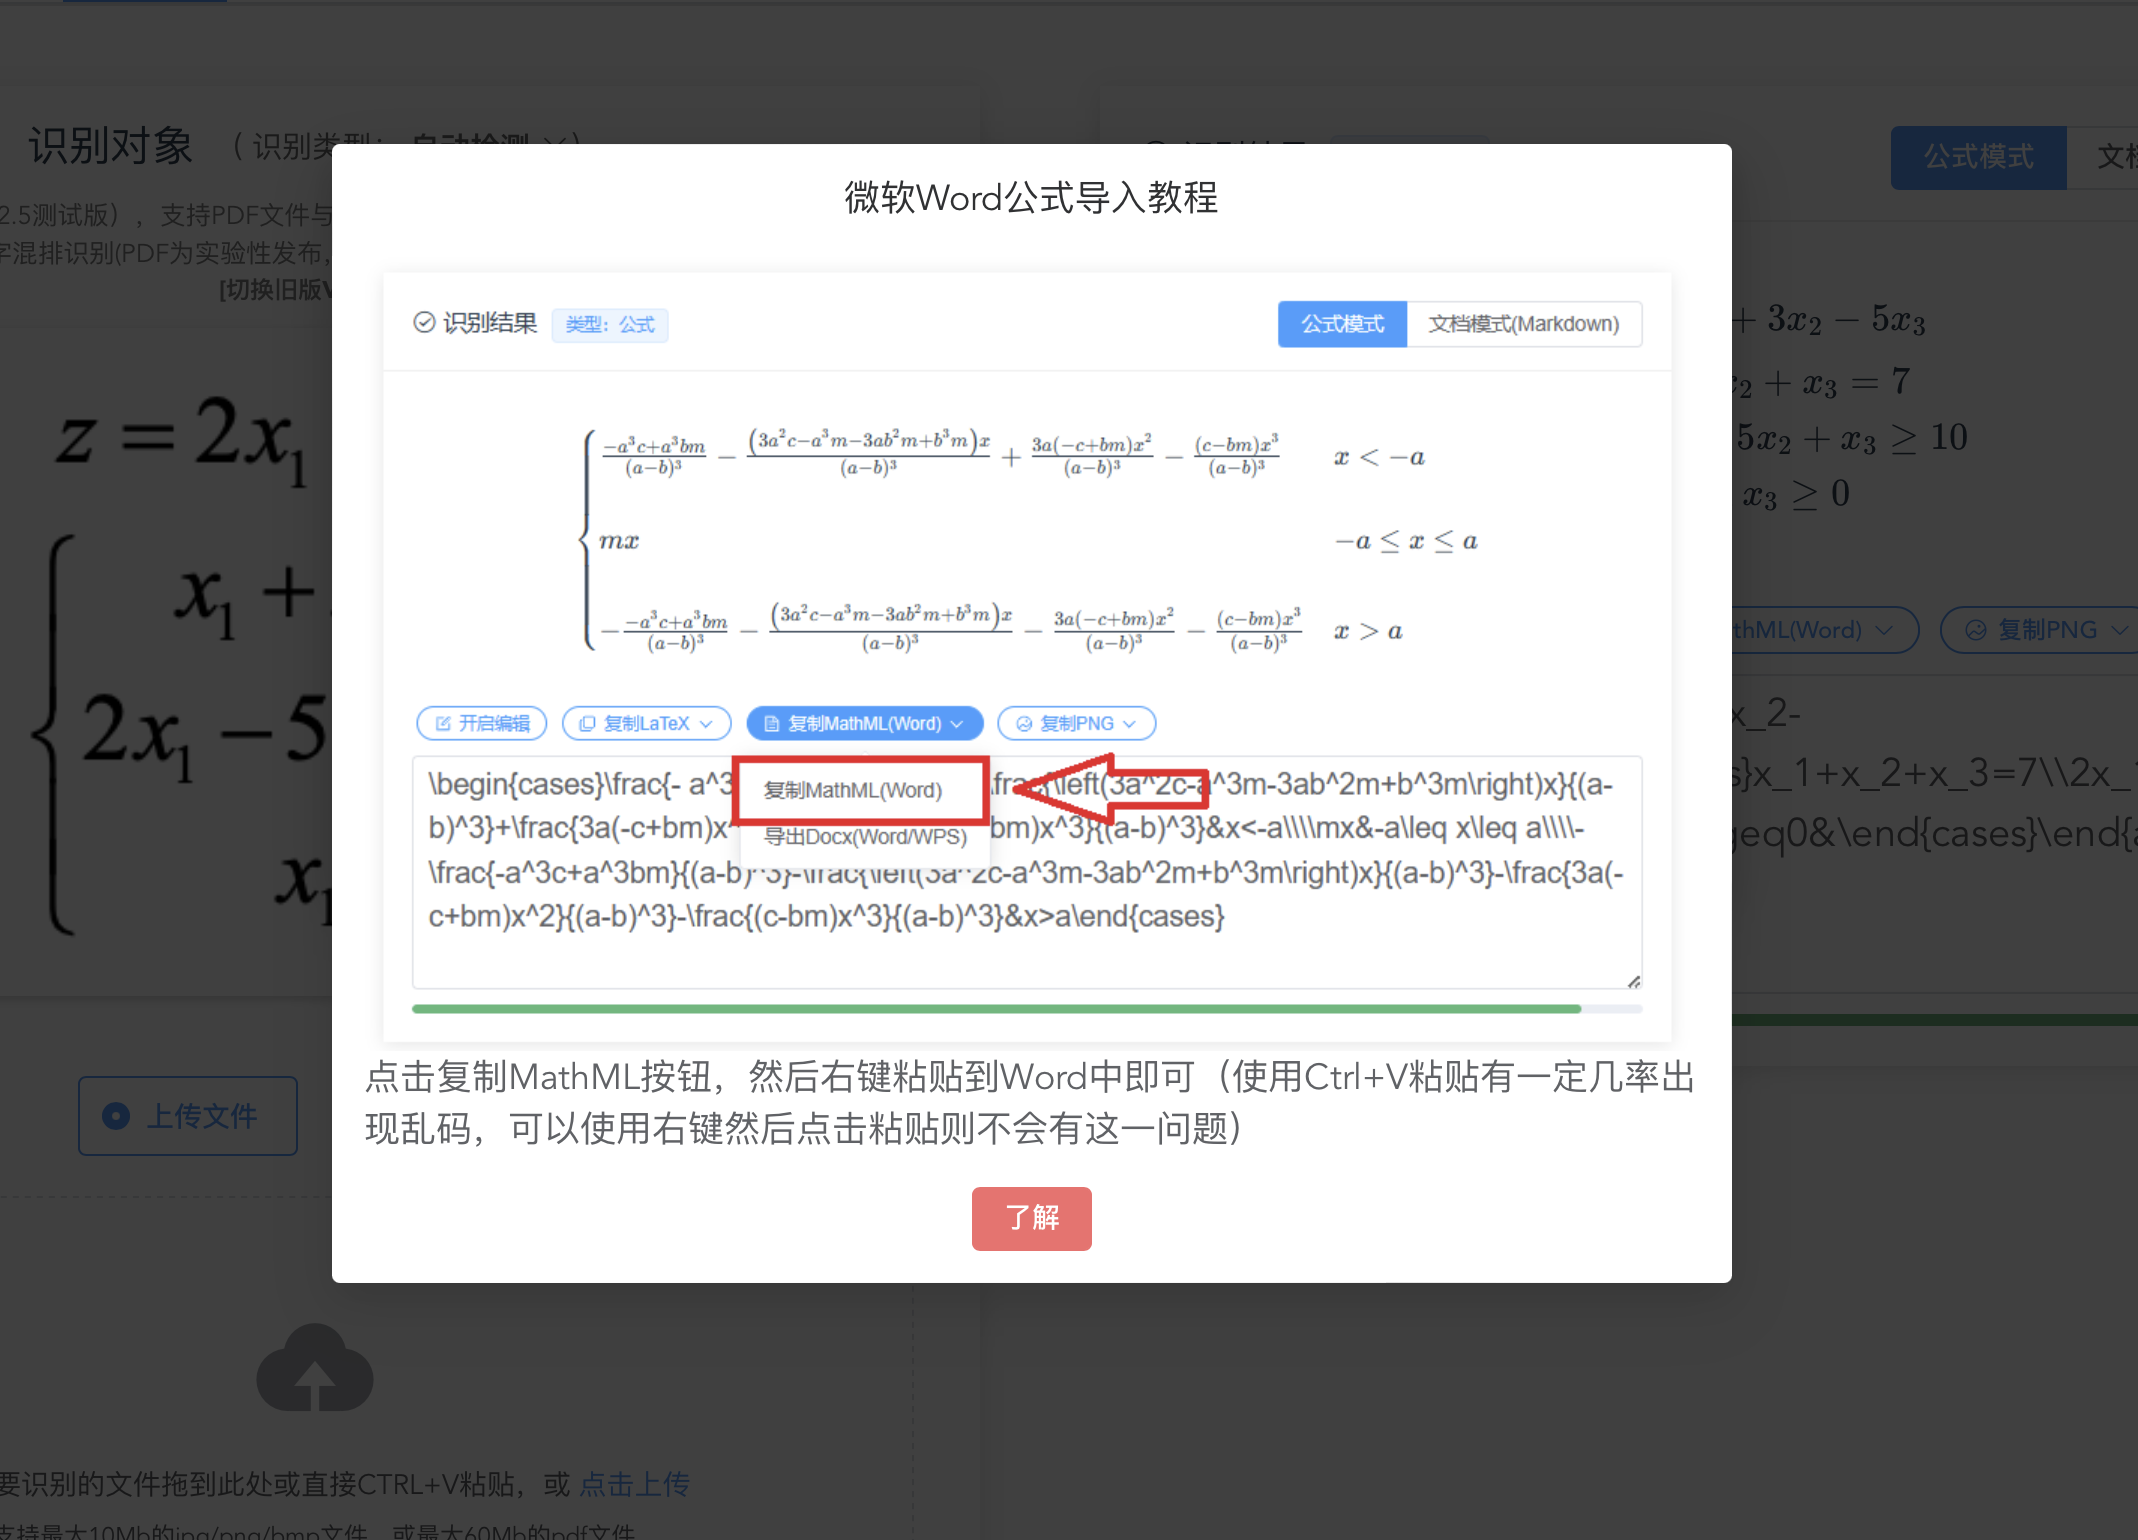Choose 复制MathML(Word) highlighted menu entry

[x=853, y=790]
